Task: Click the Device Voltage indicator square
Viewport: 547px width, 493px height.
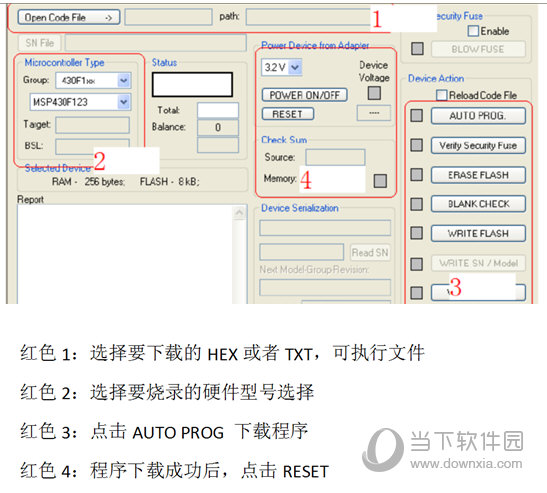Action: point(374,93)
